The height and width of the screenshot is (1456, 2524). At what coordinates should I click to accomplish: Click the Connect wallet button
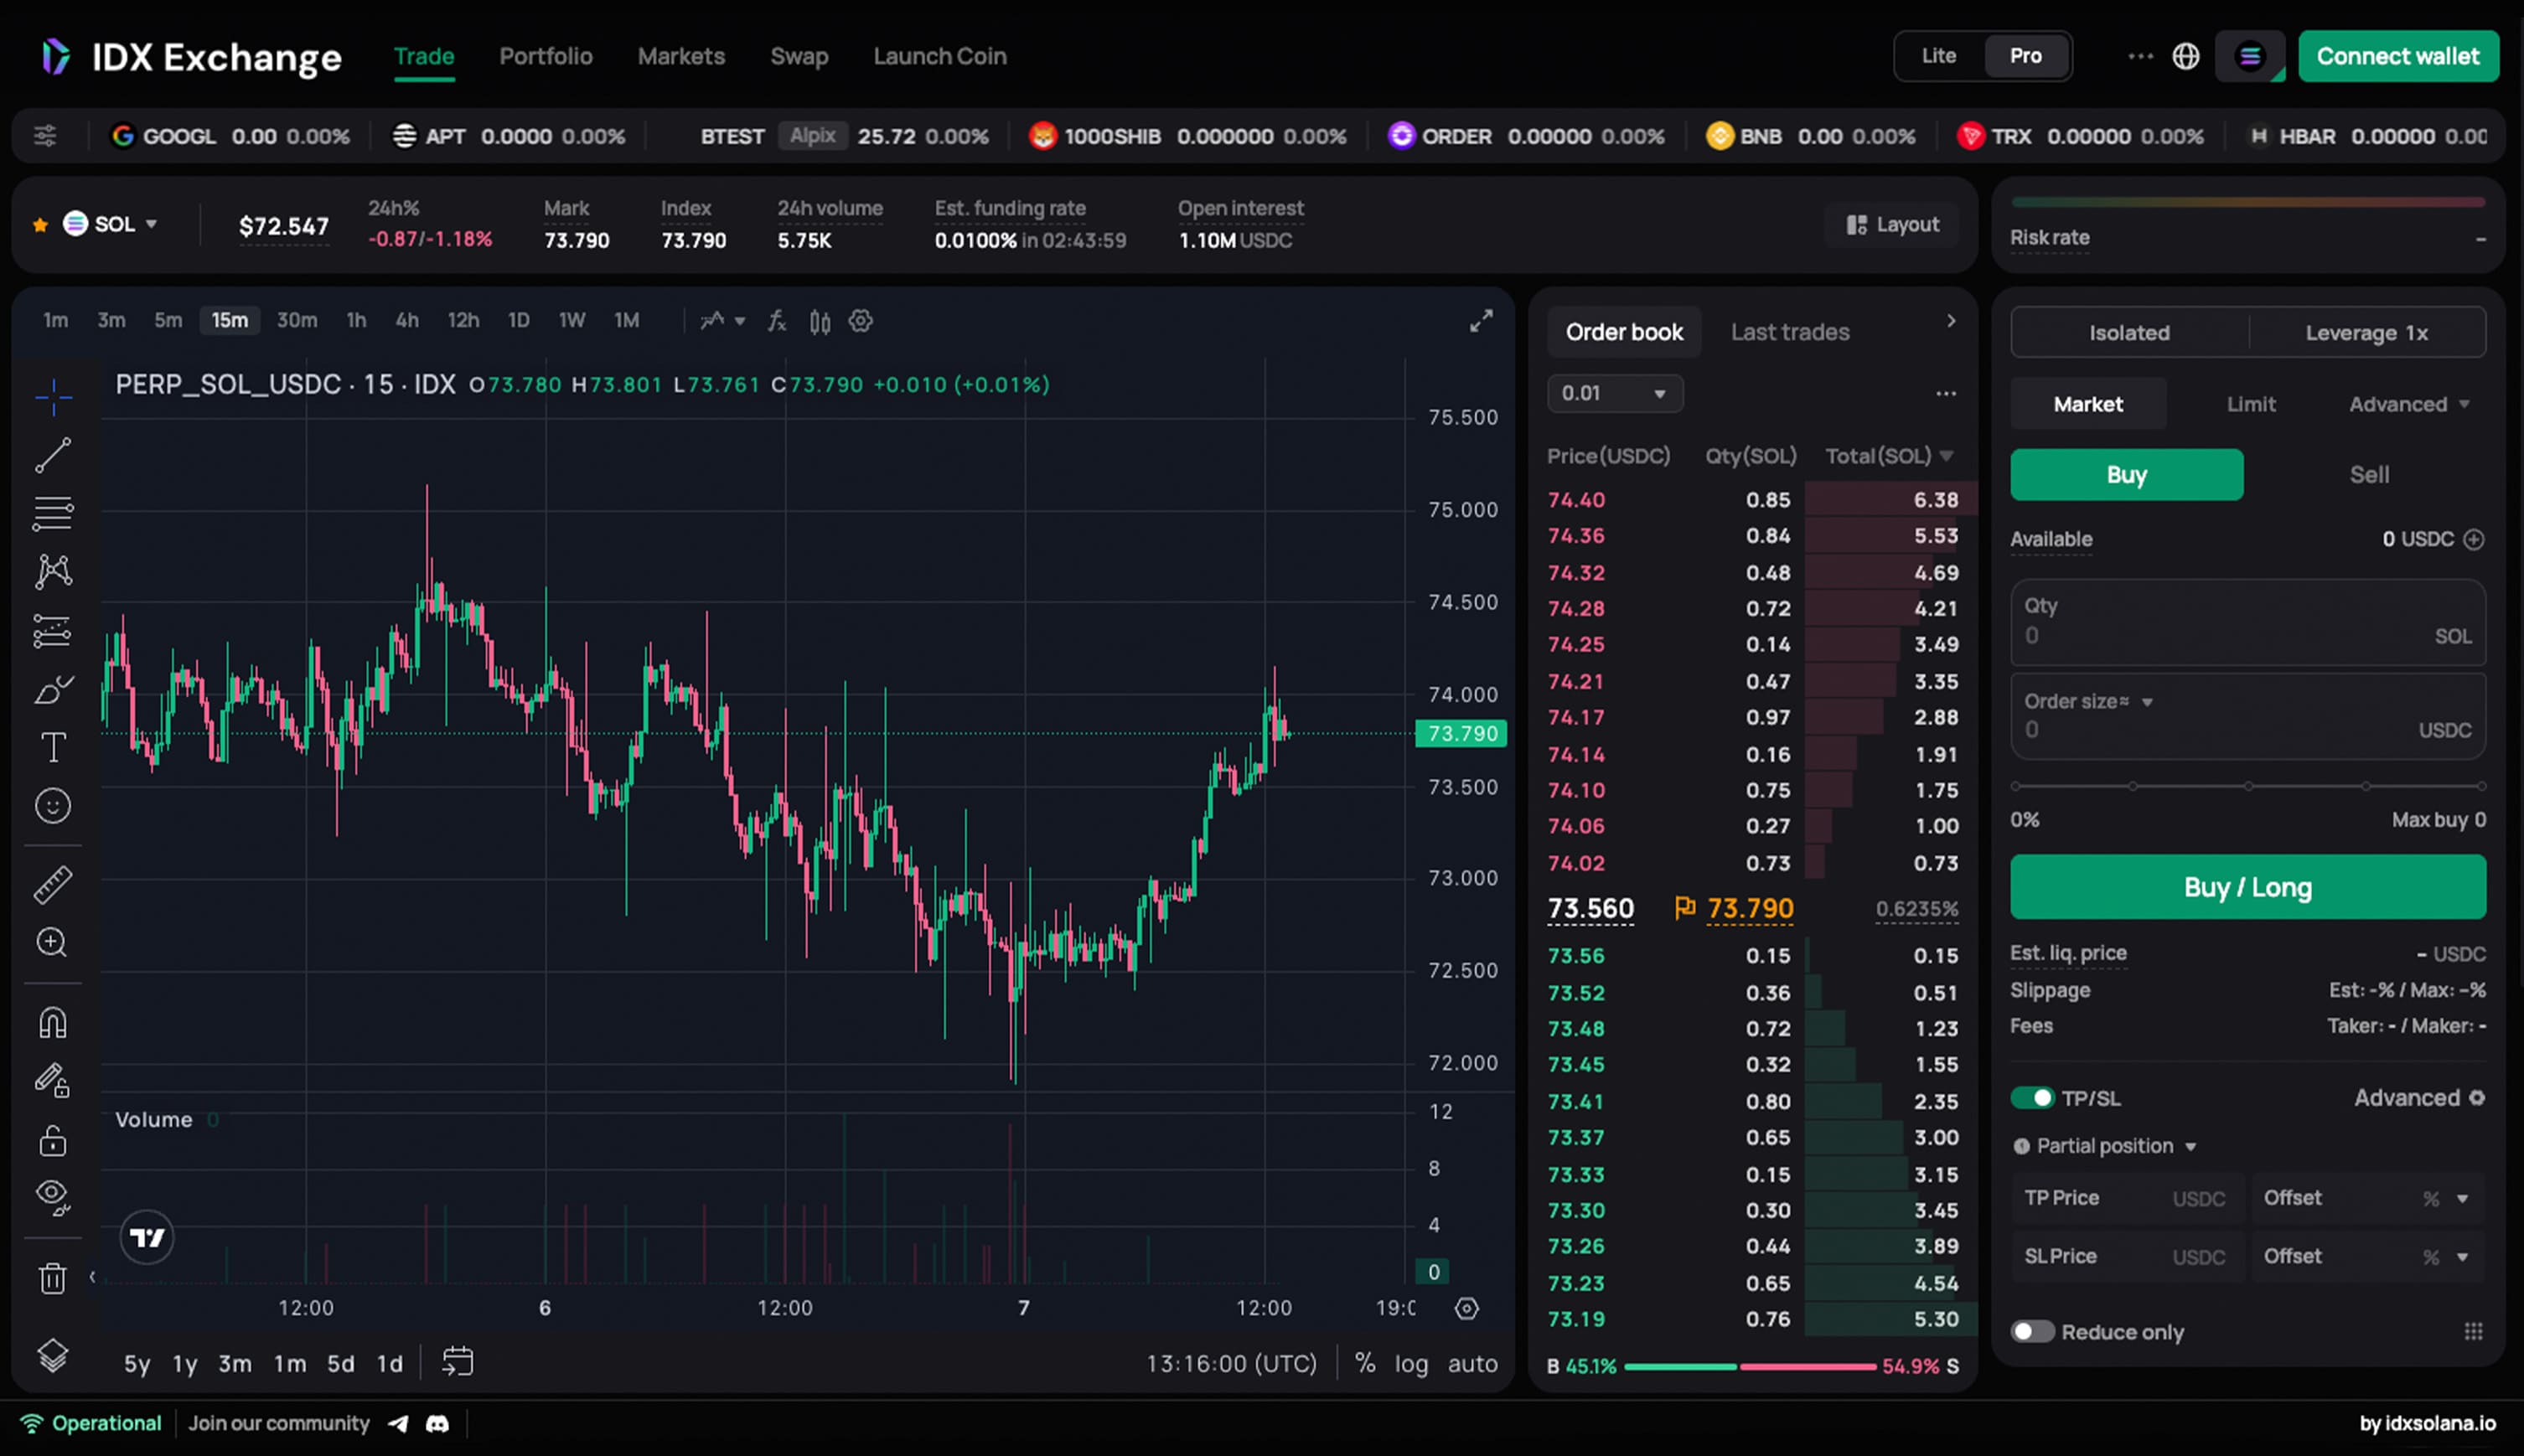coord(2398,56)
